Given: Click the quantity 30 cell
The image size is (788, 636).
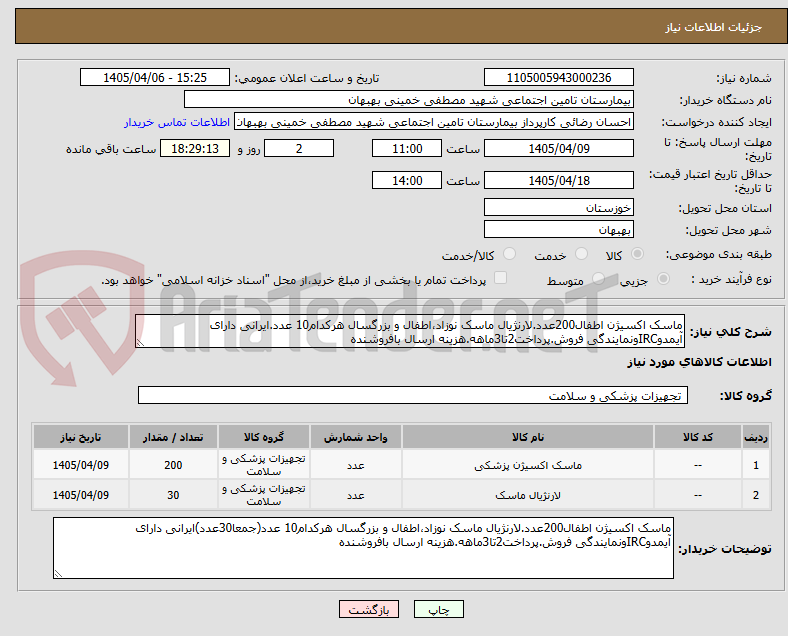Looking at the screenshot, I should click(x=173, y=495).
